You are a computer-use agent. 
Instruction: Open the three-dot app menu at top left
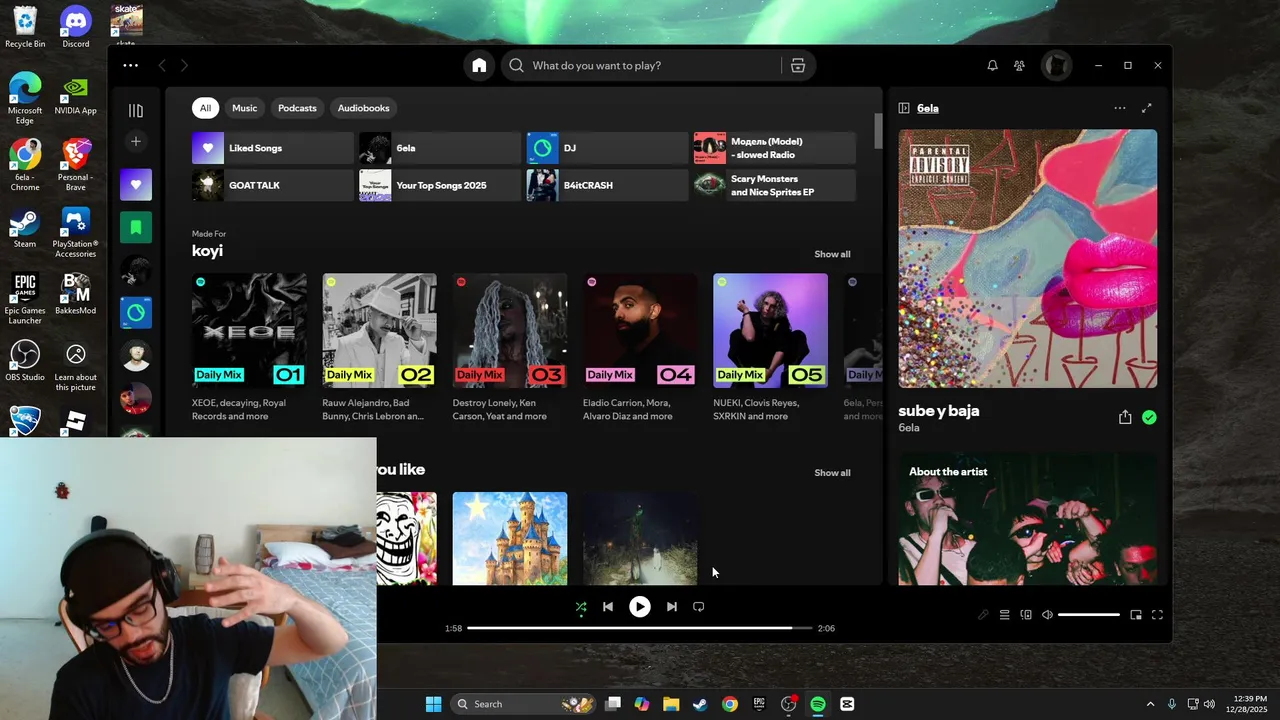pos(131,65)
